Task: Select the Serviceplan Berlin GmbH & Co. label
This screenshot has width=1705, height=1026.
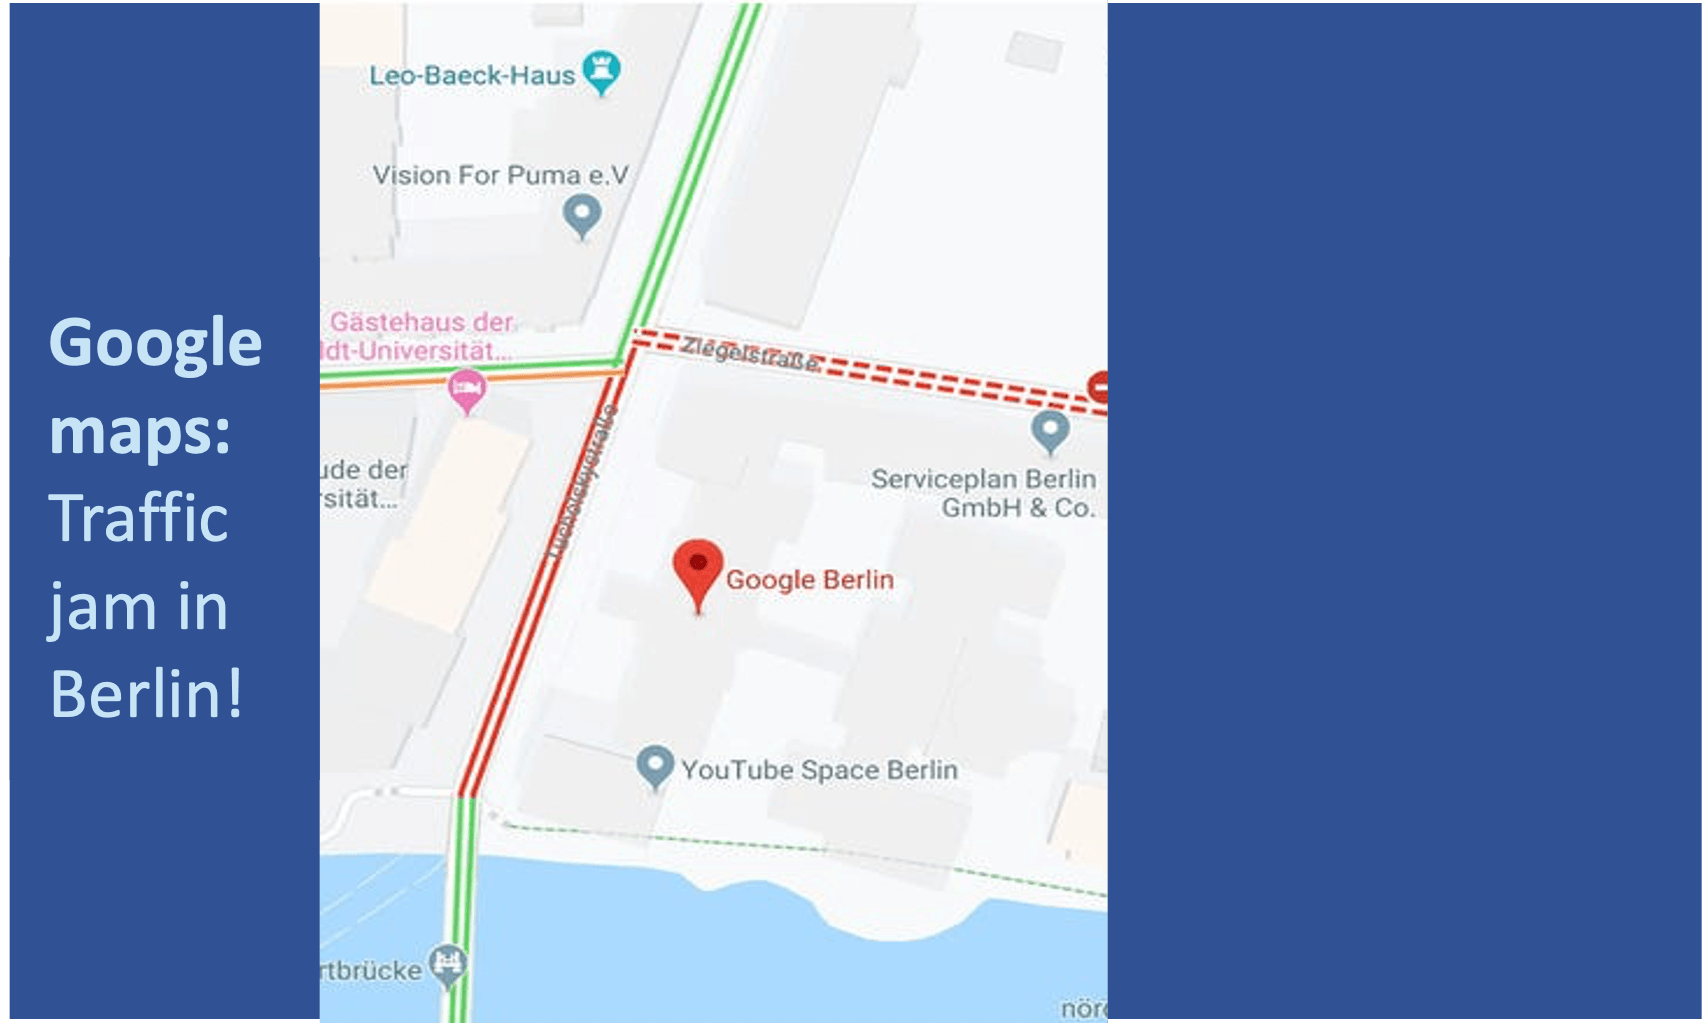Action: point(984,493)
